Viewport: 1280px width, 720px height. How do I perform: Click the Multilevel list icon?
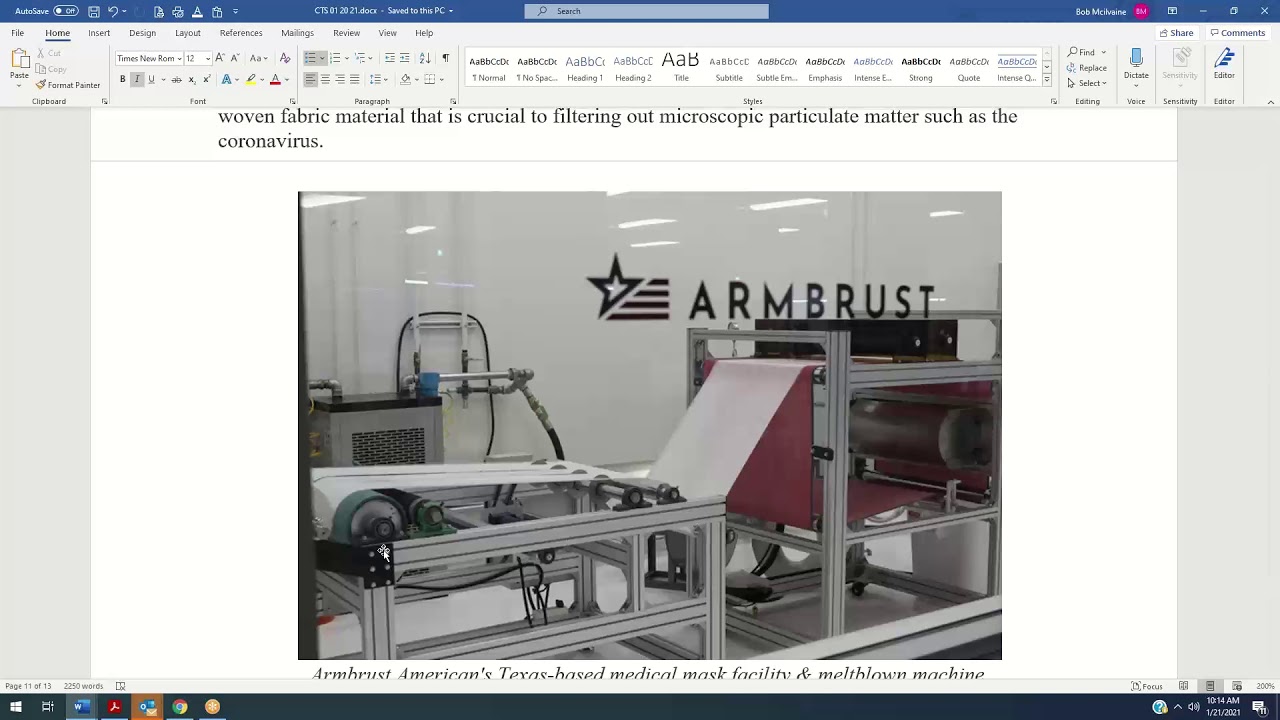[x=361, y=58]
